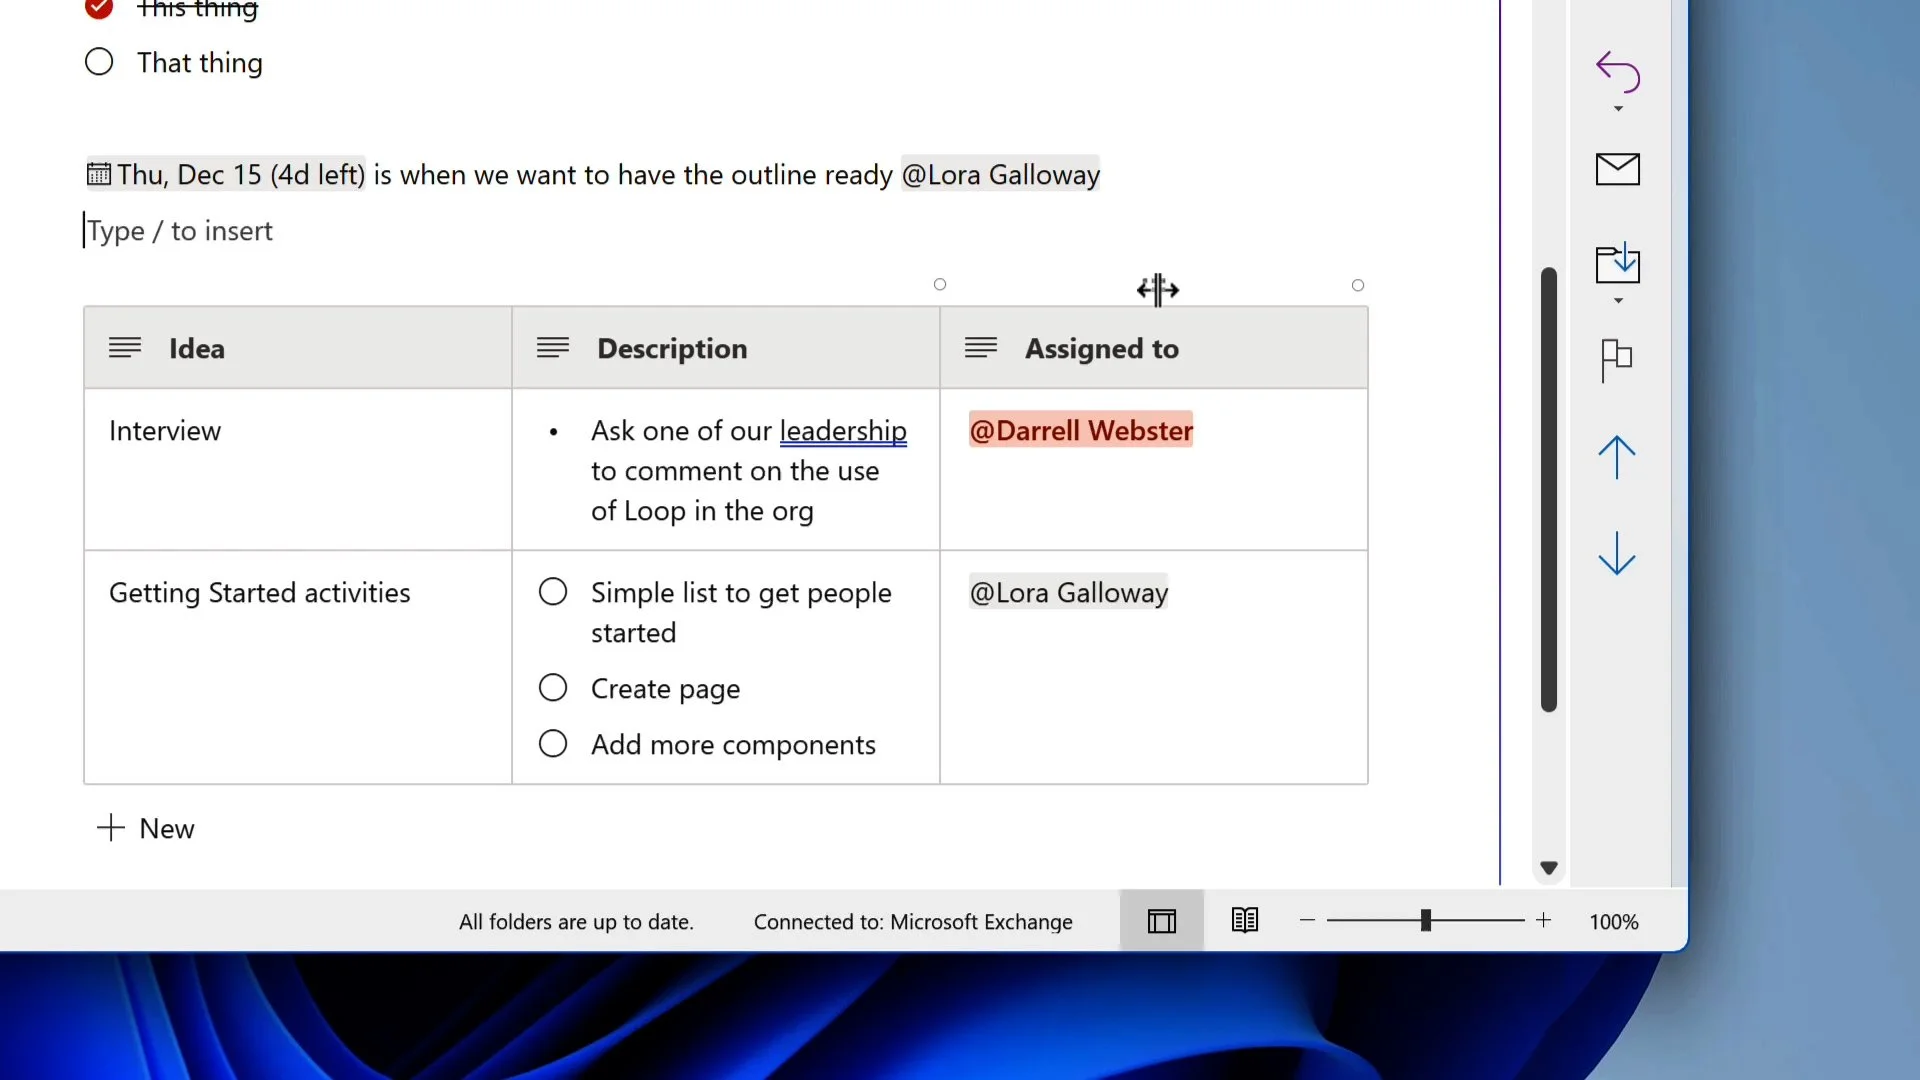Check the Simple list to get people started item
Screen dimensions: 1920x1080
point(552,591)
